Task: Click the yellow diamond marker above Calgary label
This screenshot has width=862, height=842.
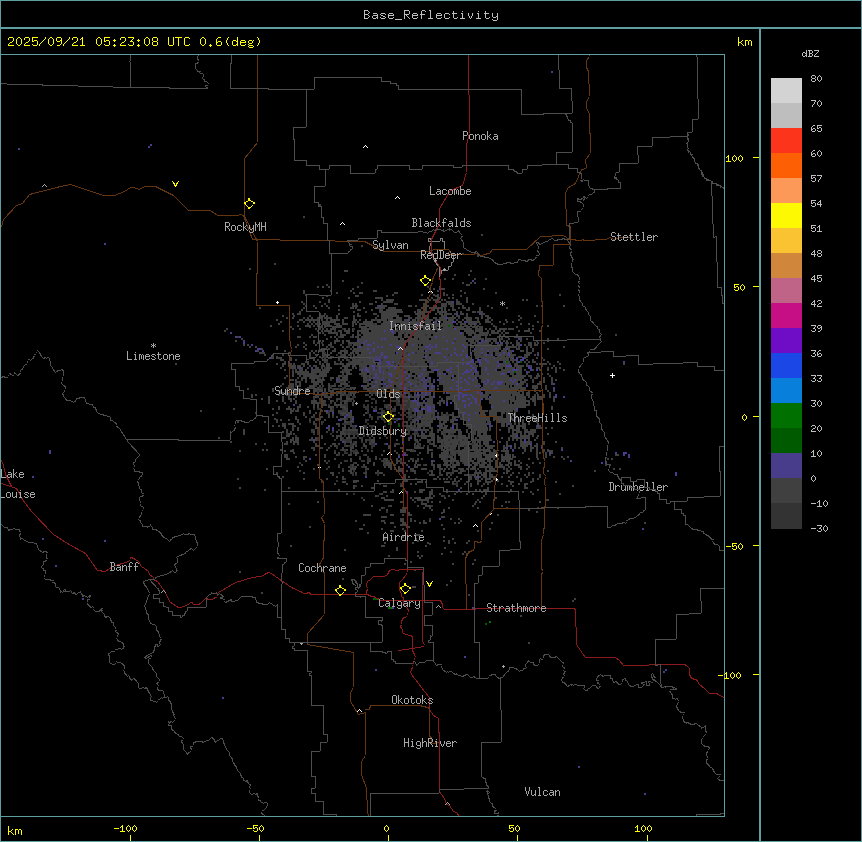Action: (405, 588)
